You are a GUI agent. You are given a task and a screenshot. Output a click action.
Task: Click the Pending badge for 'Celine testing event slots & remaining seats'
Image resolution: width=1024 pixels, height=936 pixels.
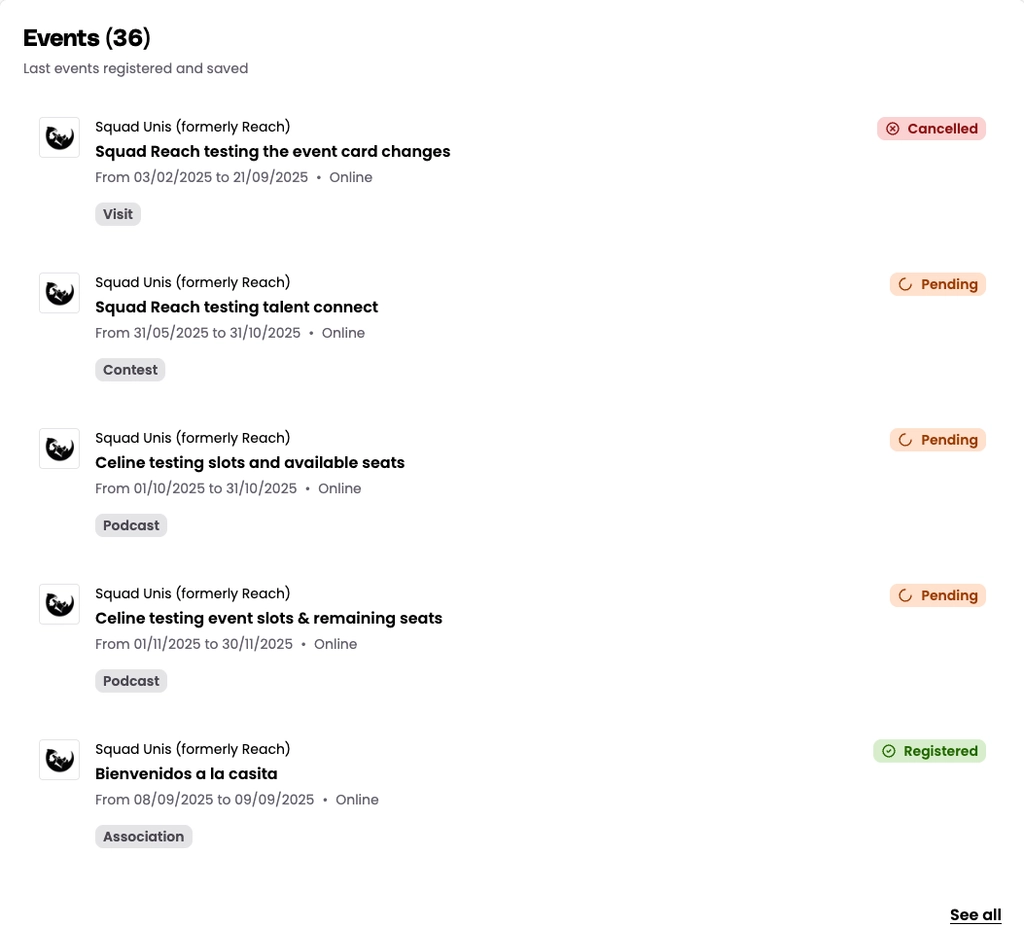pyautogui.click(x=937, y=596)
